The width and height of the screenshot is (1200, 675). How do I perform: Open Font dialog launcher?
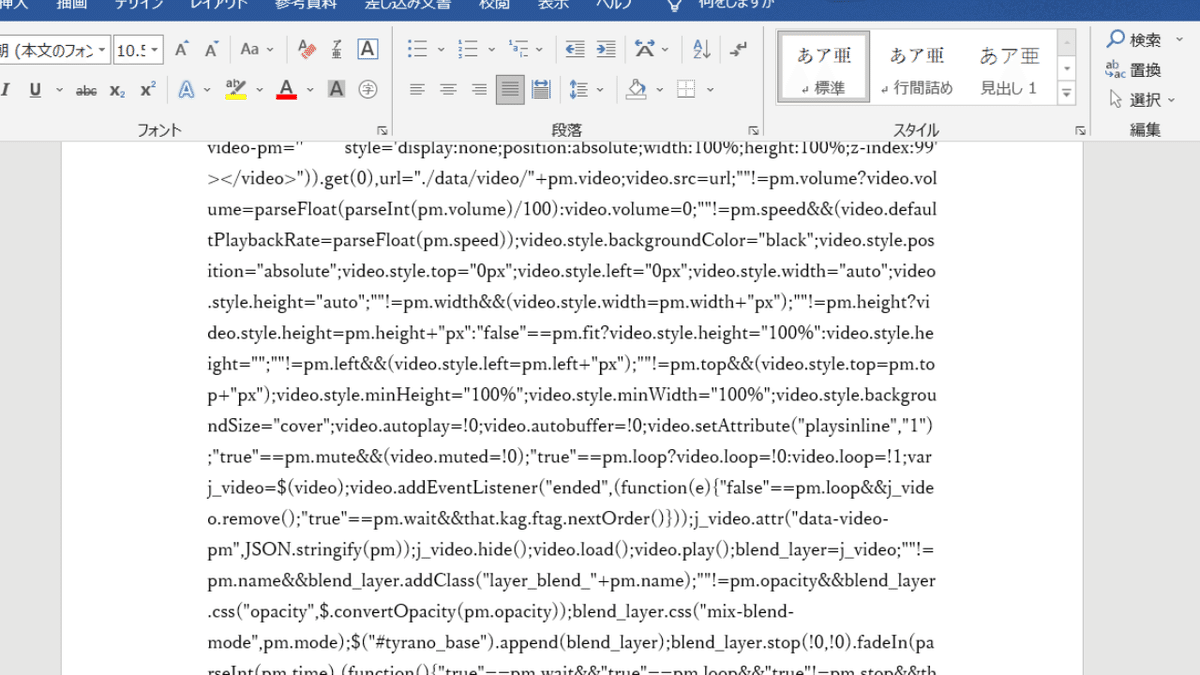tap(382, 130)
